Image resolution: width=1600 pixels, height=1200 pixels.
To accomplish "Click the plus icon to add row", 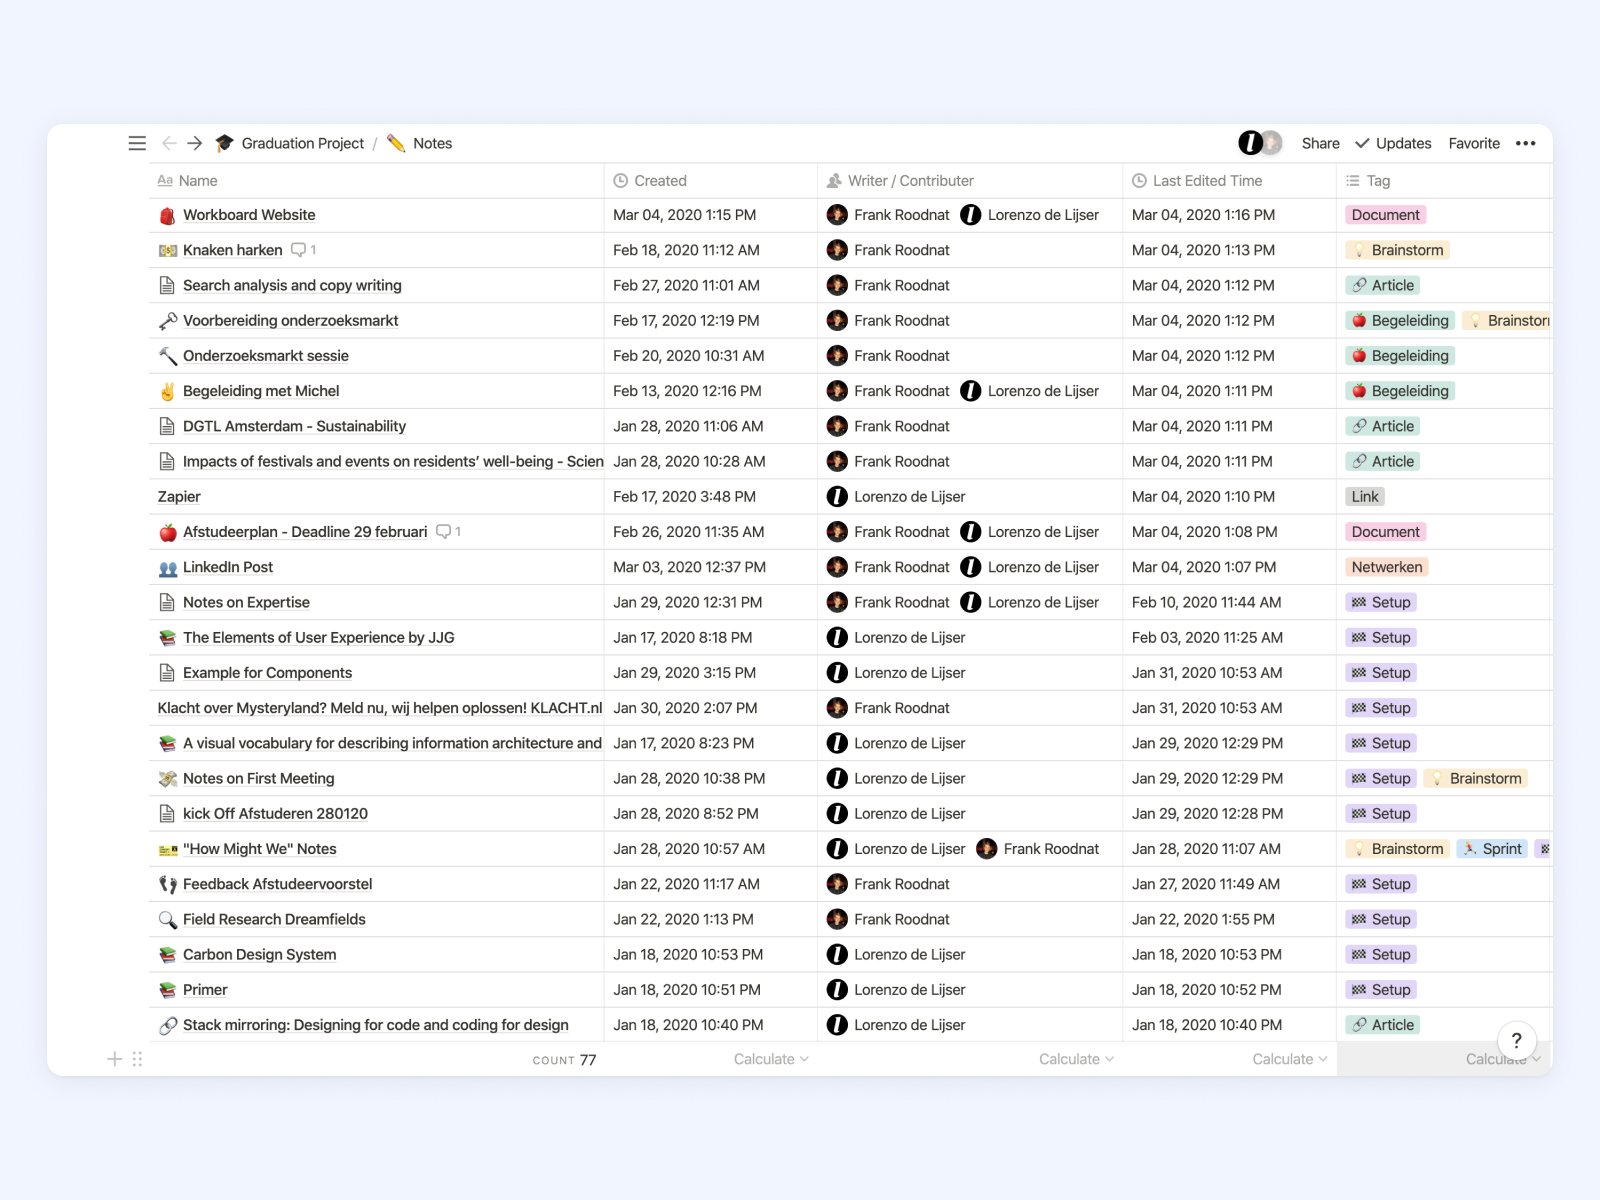I will click(x=115, y=1059).
